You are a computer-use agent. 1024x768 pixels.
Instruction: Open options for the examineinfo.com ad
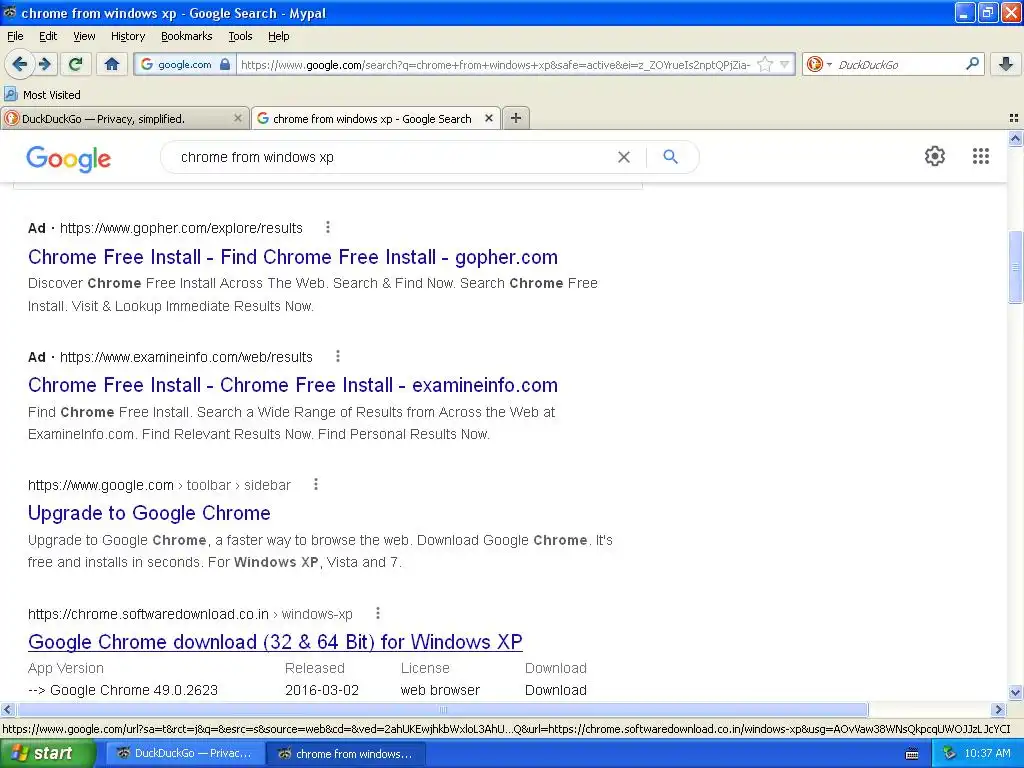click(x=338, y=356)
